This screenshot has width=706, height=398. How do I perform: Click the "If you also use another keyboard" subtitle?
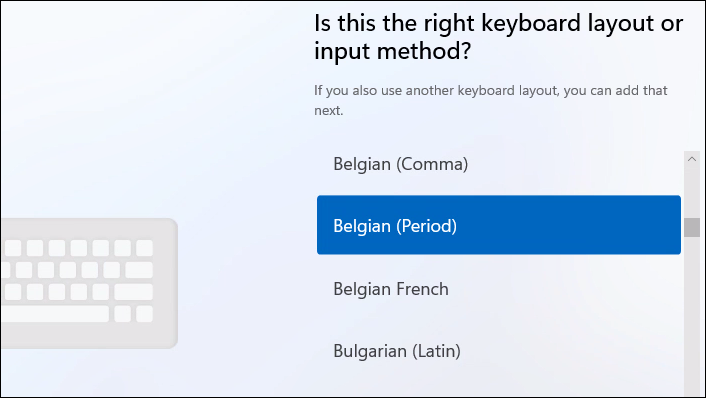pos(491,90)
